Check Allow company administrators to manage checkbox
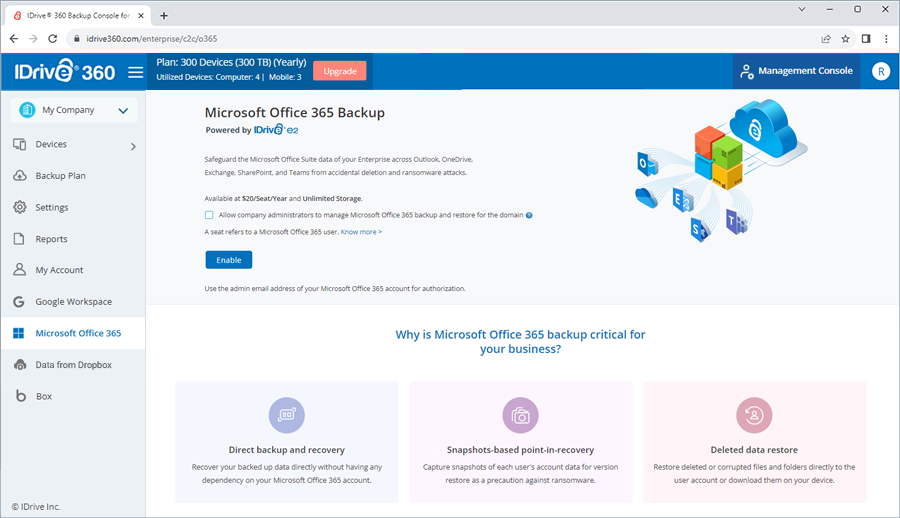Screen dimensions: 900x518 (x=209, y=215)
